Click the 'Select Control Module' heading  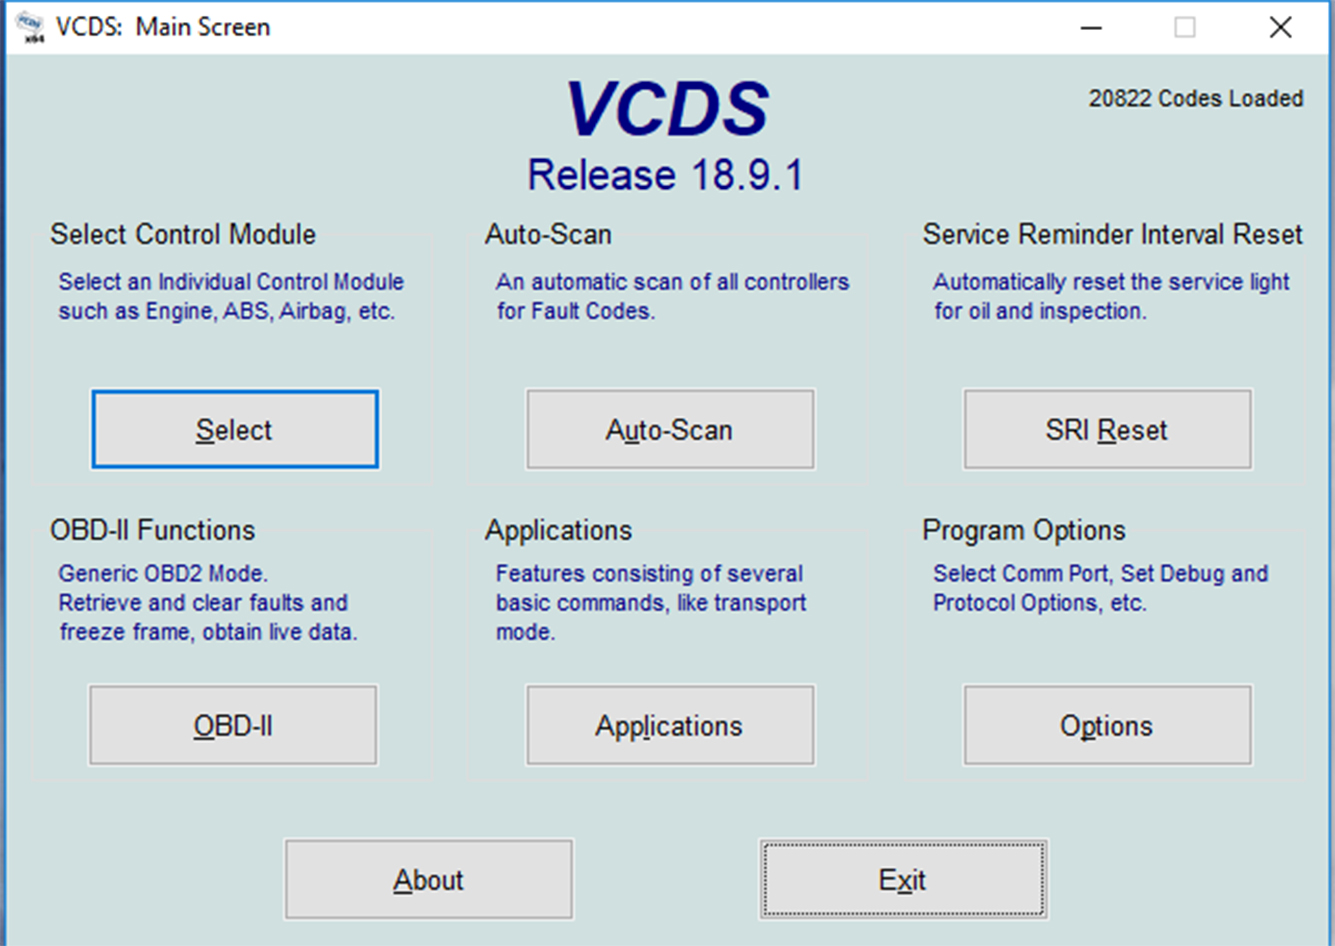coord(183,234)
